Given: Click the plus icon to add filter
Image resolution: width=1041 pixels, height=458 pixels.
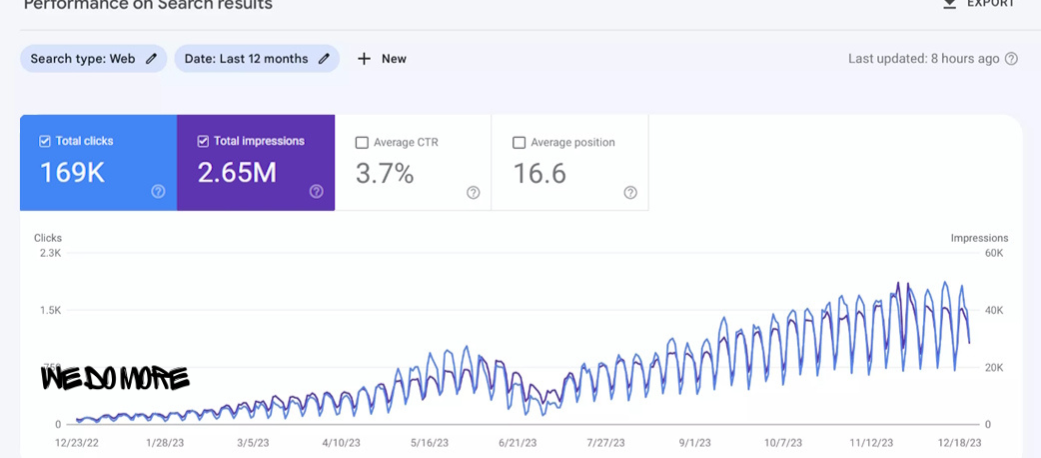Looking at the screenshot, I should pos(364,58).
